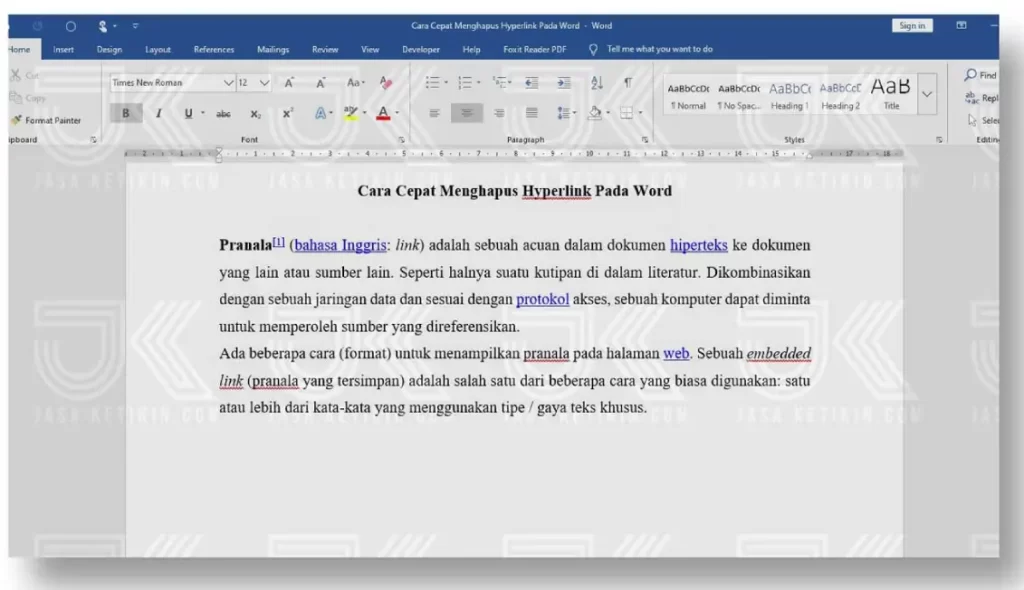This screenshot has height=590, width=1024.
Task: Open the font name dropdown
Action: pos(228,83)
